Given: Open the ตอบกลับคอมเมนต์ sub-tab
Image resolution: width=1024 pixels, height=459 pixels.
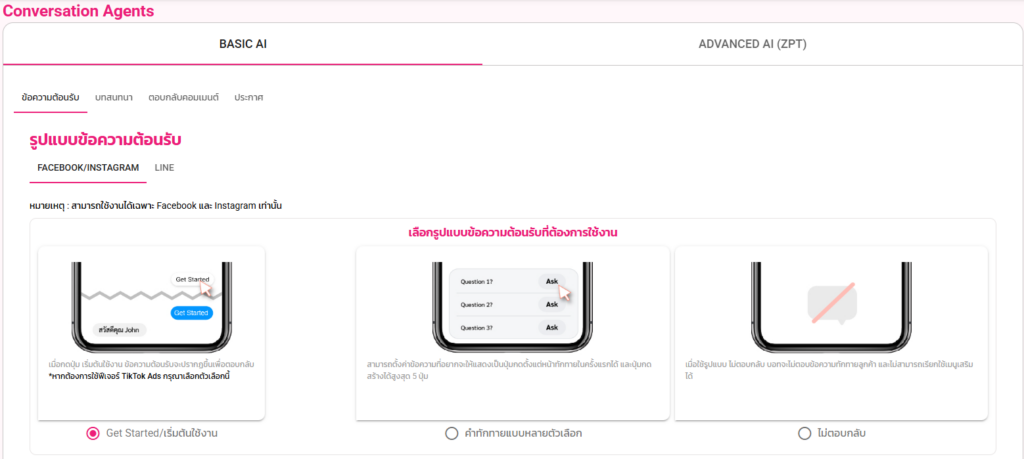Looking at the screenshot, I should click(183, 97).
